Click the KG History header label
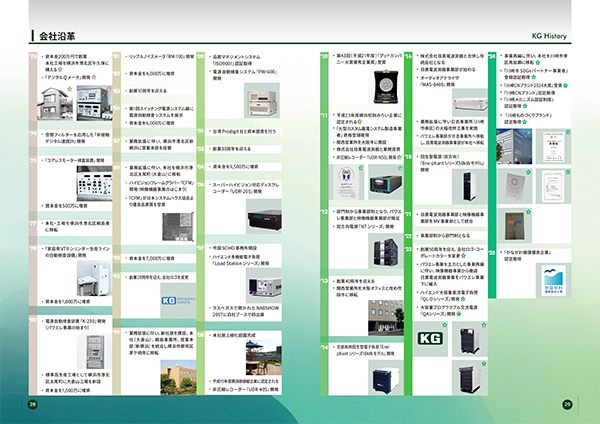 549,36
